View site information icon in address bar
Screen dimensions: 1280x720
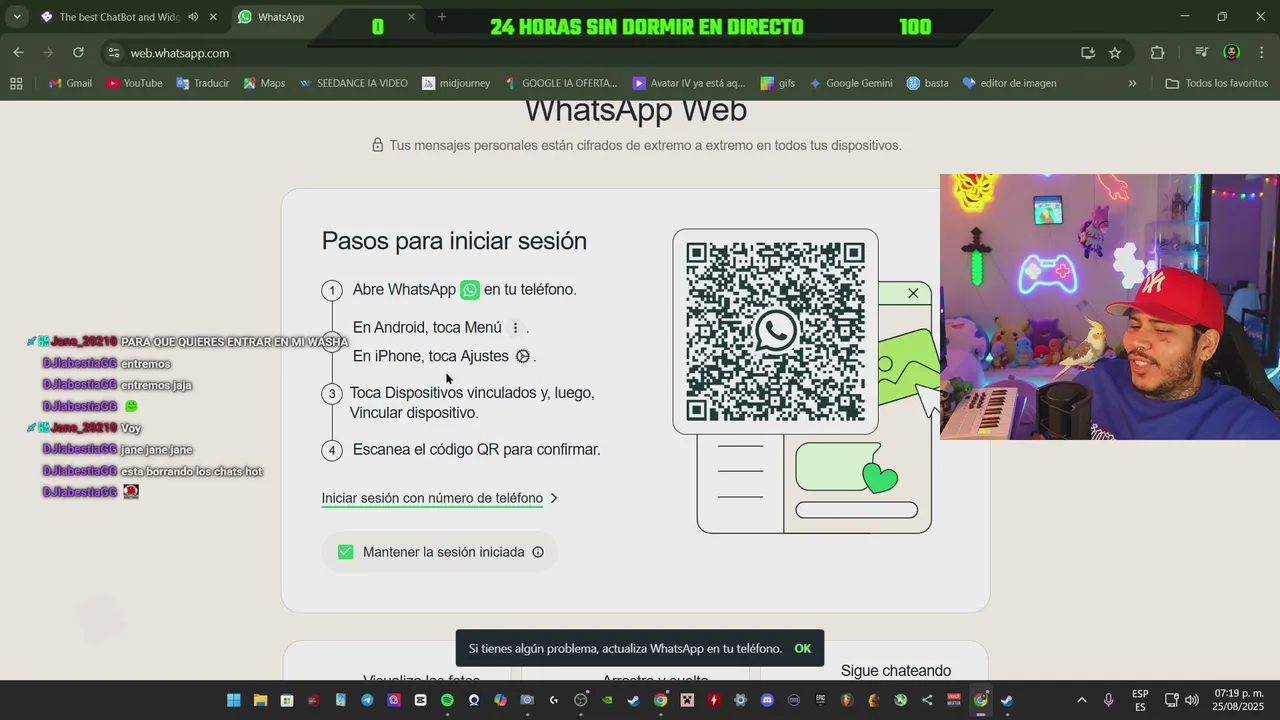pos(114,53)
